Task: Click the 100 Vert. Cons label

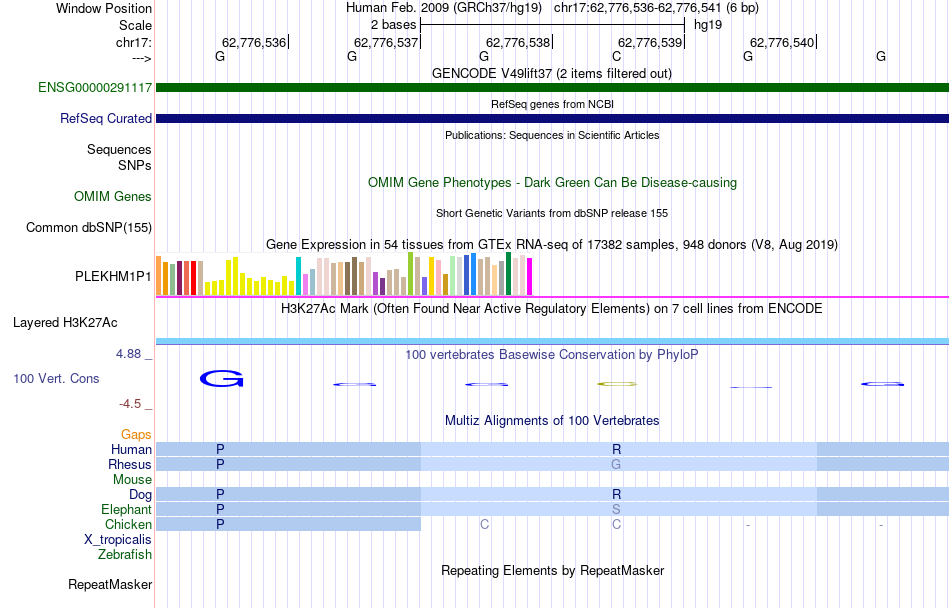Action: [x=56, y=378]
